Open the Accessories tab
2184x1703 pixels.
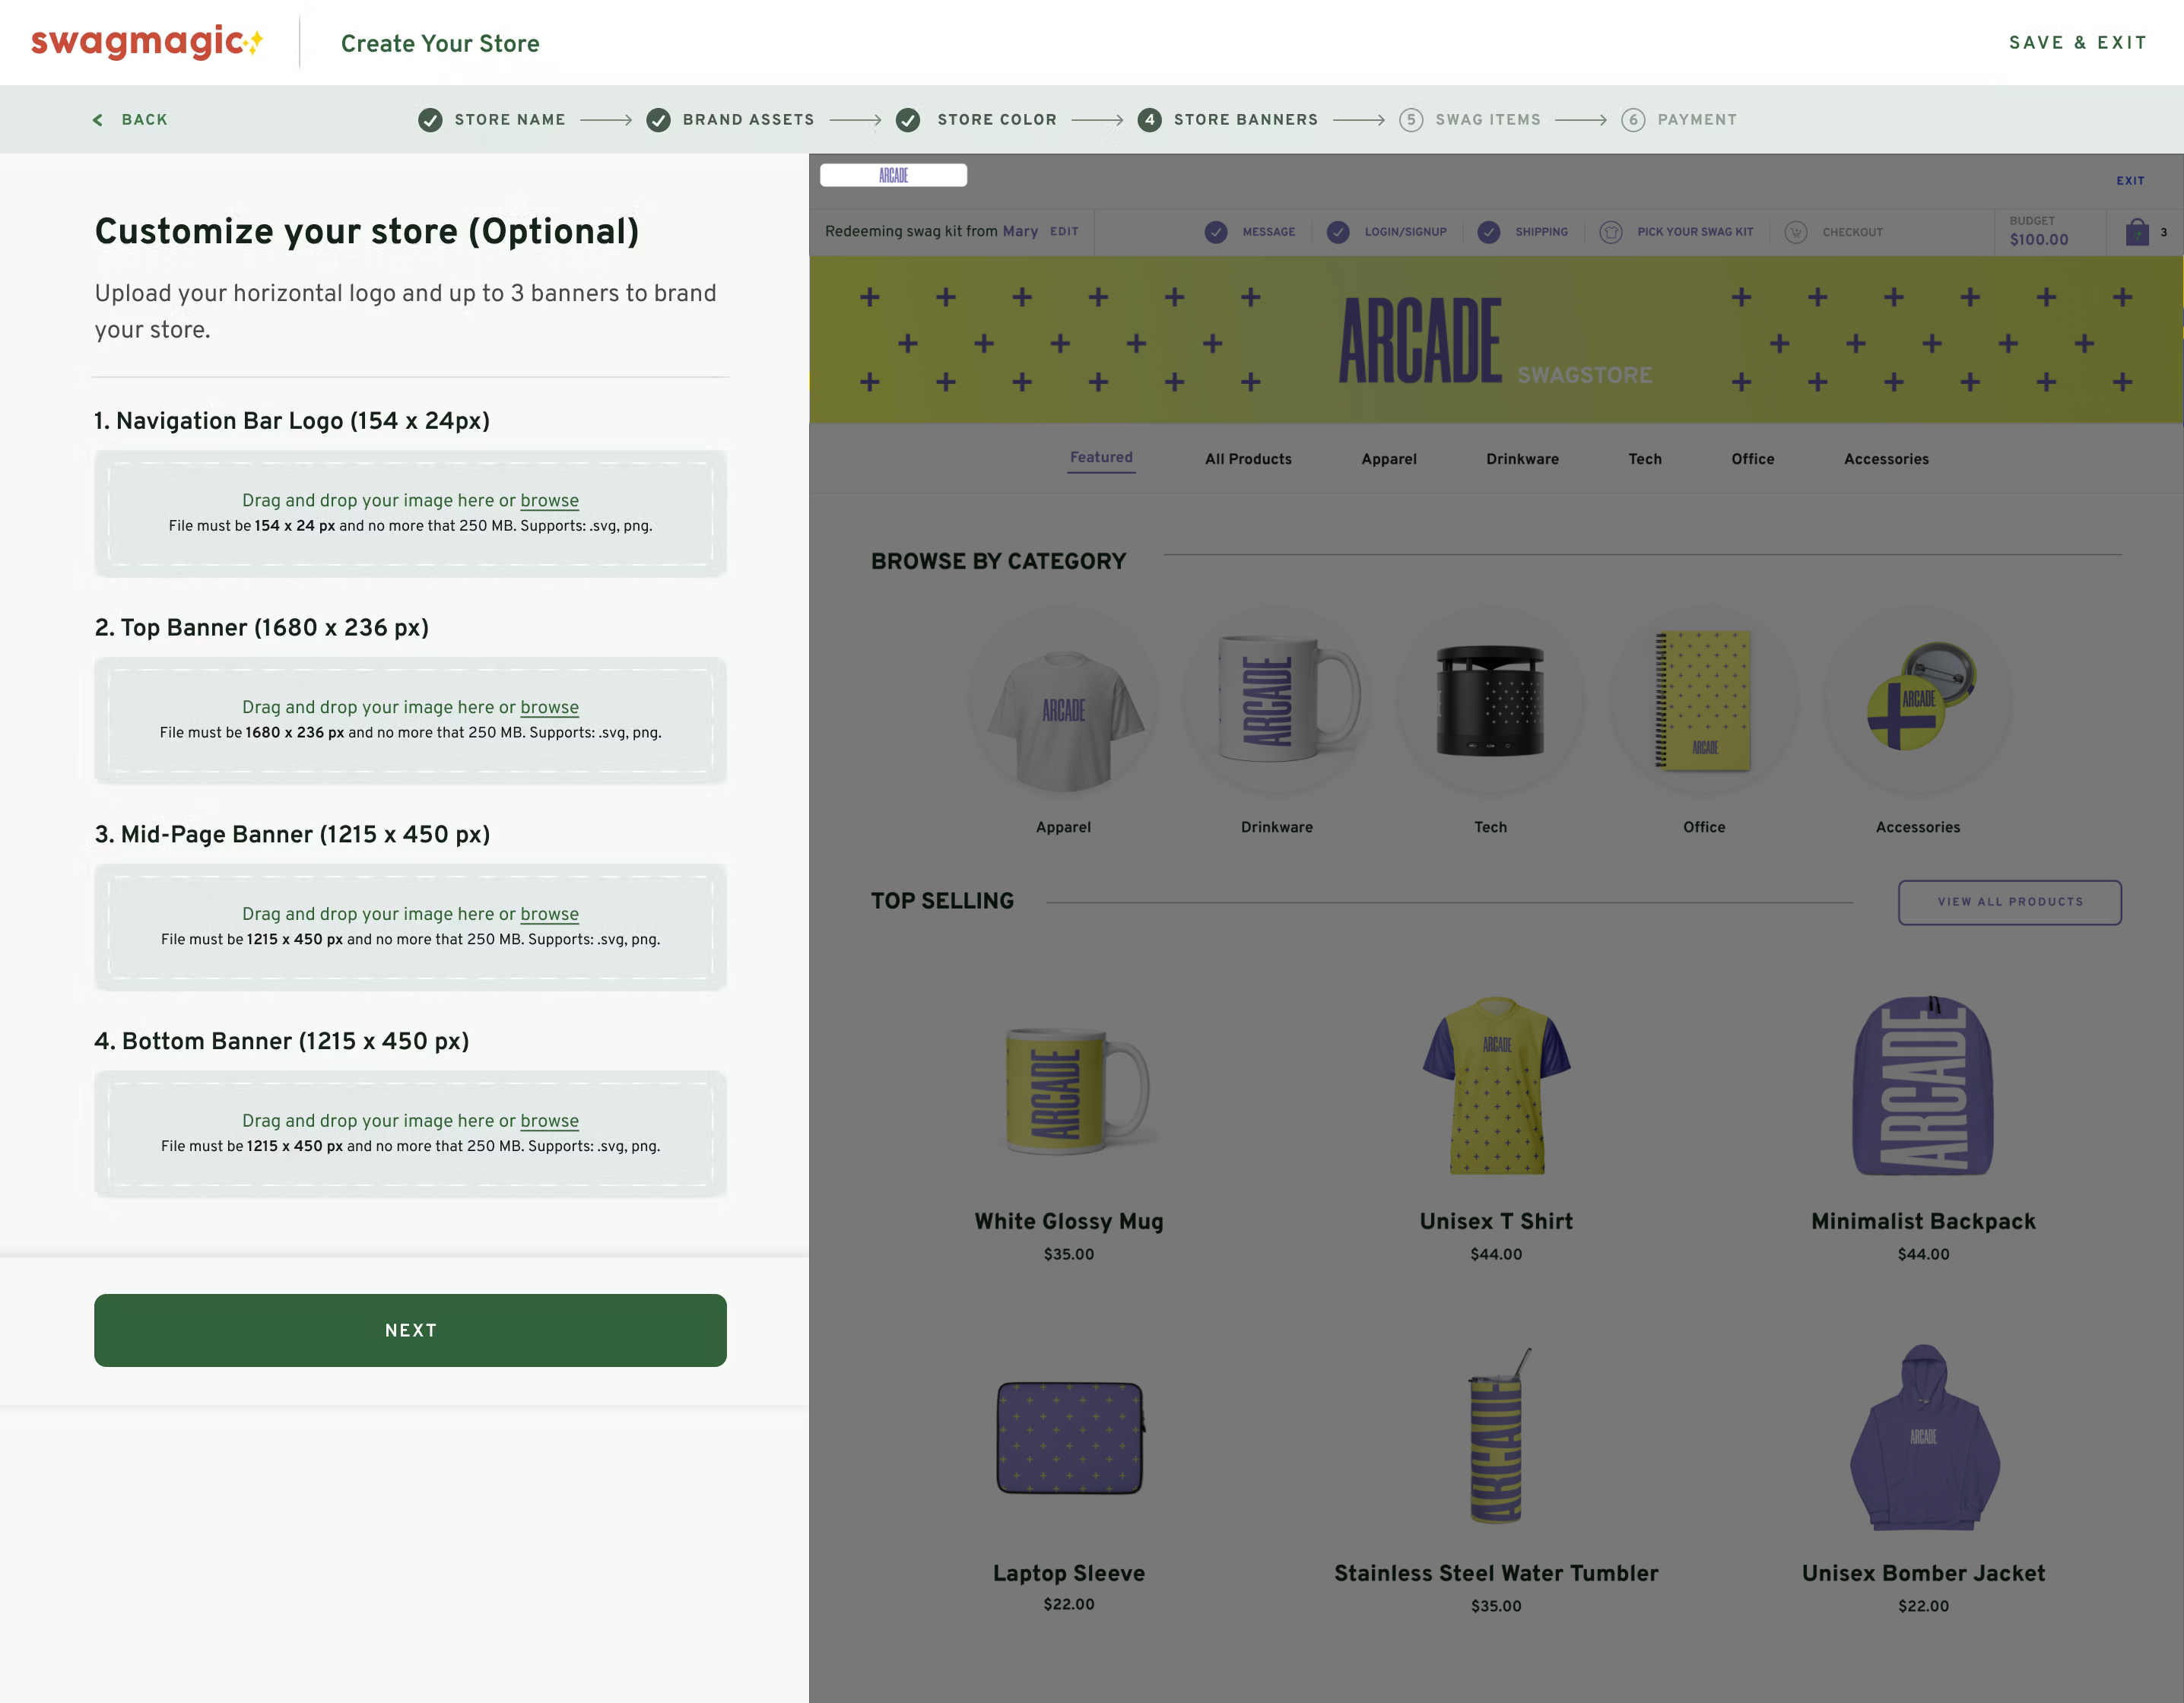(1886, 459)
